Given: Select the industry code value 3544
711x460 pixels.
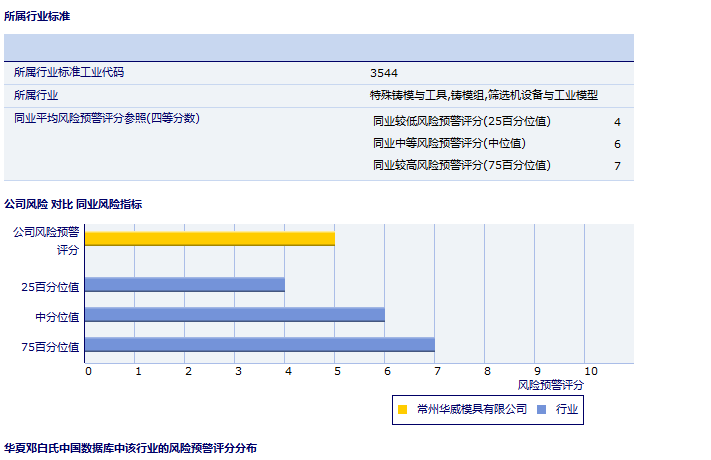Looking at the screenshot, I should point(383,73).
